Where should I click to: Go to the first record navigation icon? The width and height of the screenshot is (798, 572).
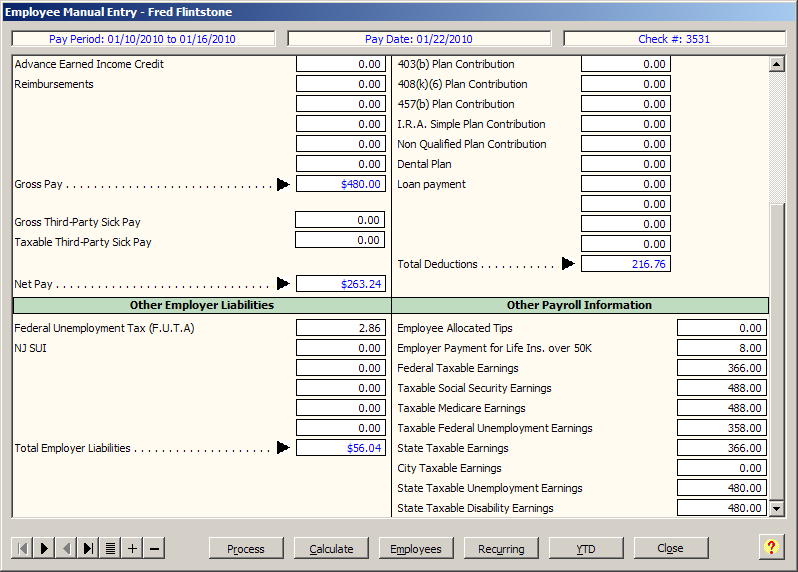[22, 548]
